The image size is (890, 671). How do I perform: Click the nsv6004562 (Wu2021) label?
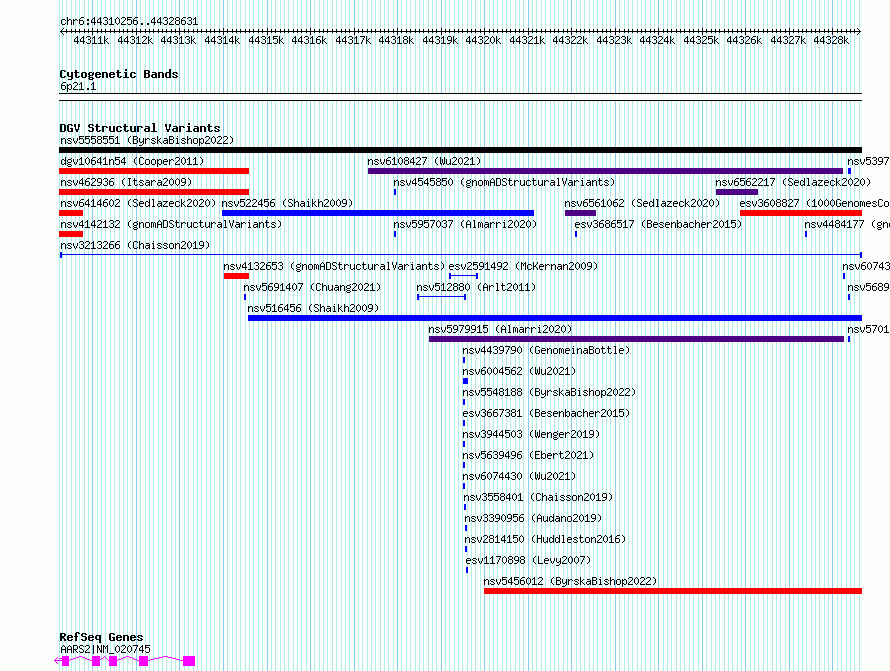[519, 371]
